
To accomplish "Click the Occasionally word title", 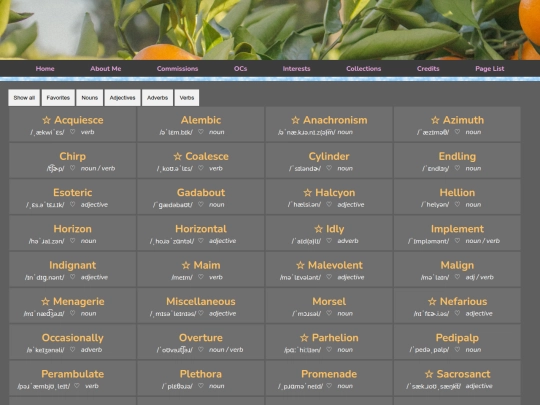I will tap(72, 338).
